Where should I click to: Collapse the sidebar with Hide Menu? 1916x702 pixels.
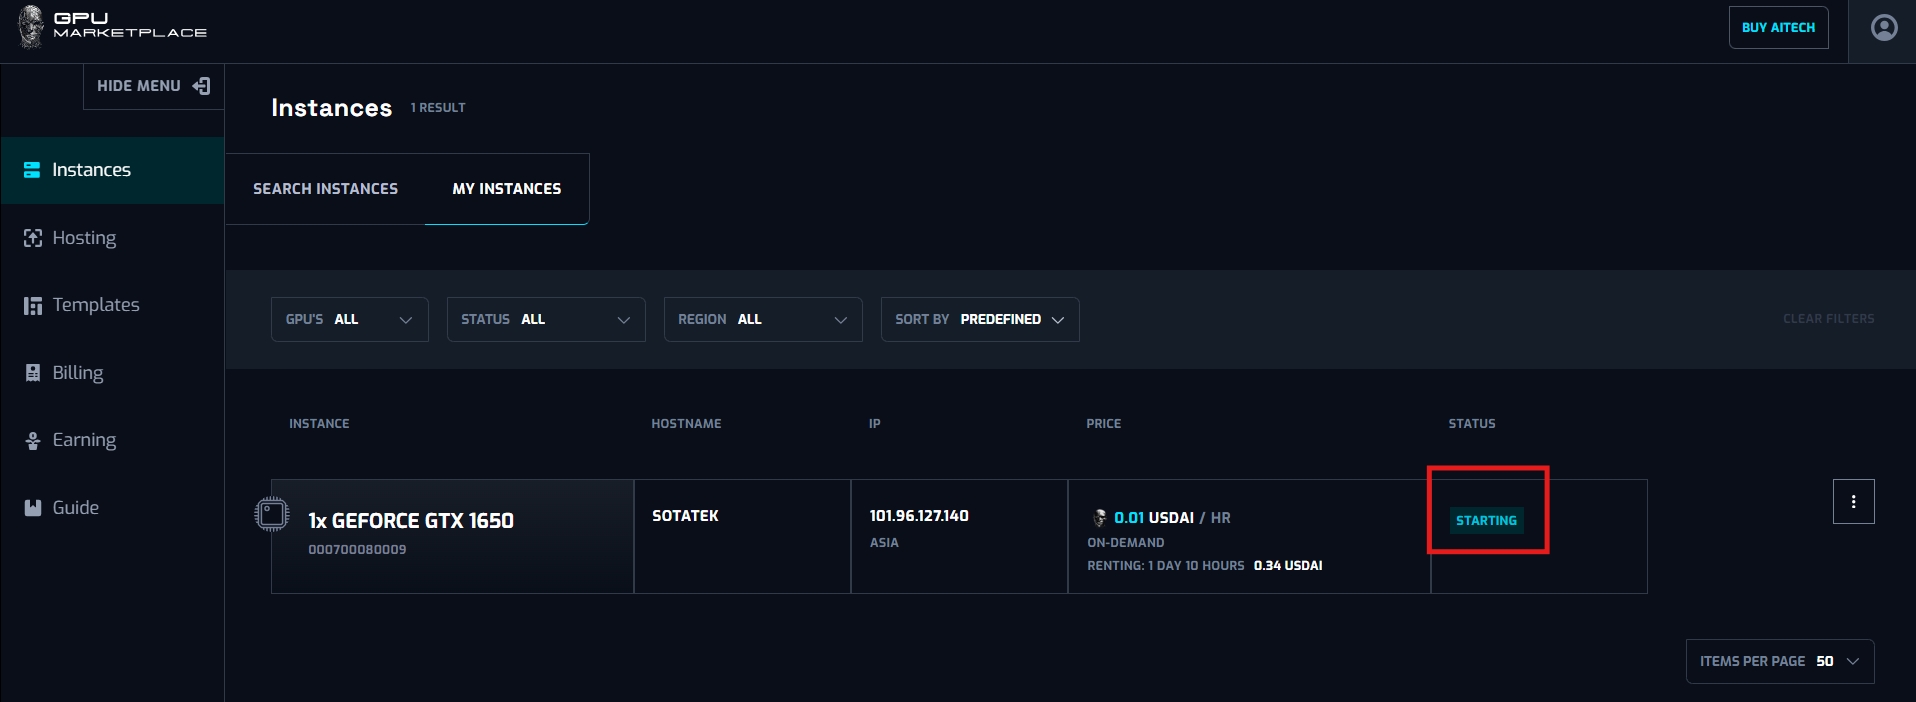(153, 86)
